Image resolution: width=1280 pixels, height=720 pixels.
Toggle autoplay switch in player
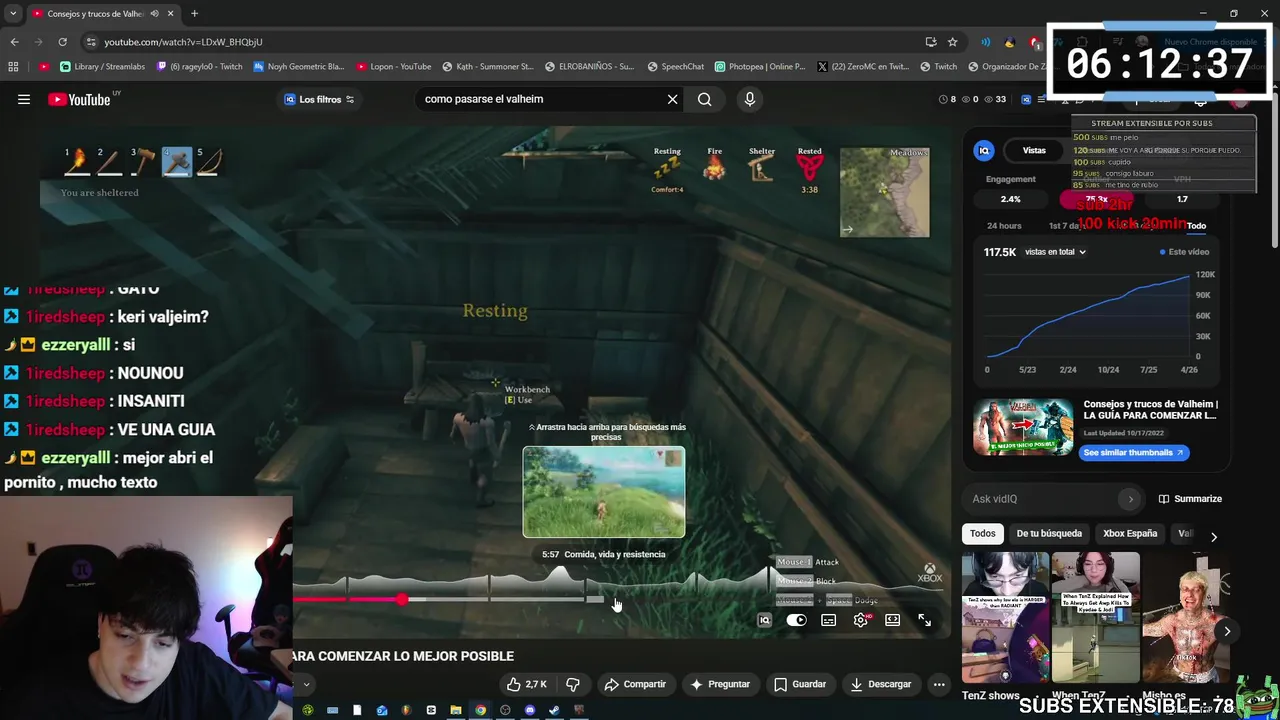[x=796, y=620]
